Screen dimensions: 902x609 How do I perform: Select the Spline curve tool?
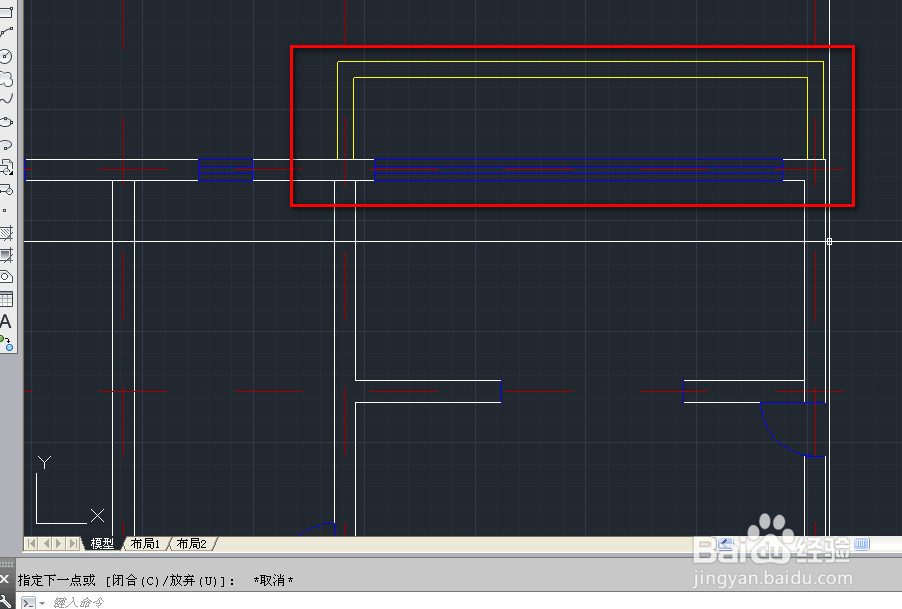[x=6, y=99]
